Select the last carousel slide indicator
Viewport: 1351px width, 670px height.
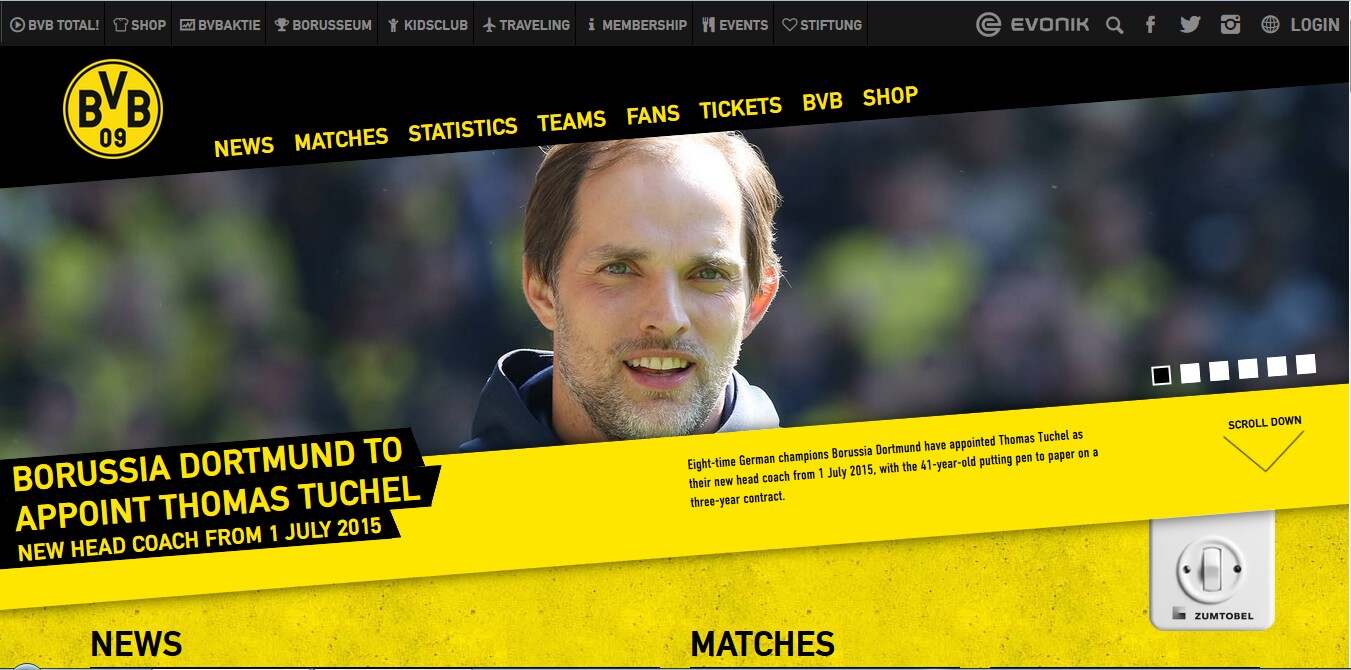pyautogui.click(x=1306, y=364)
